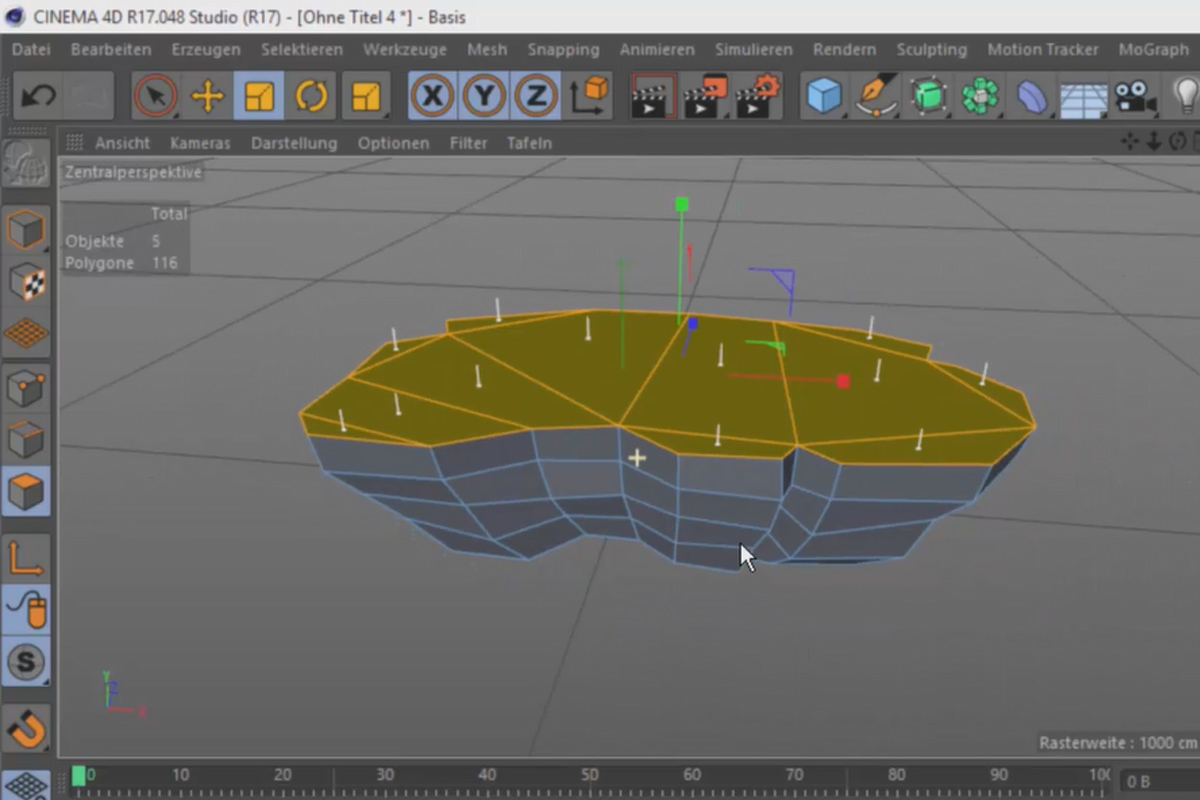This screenshot has height=800, width=1200.
Task: Open the Werkzeuge menu
Action: 406,49
